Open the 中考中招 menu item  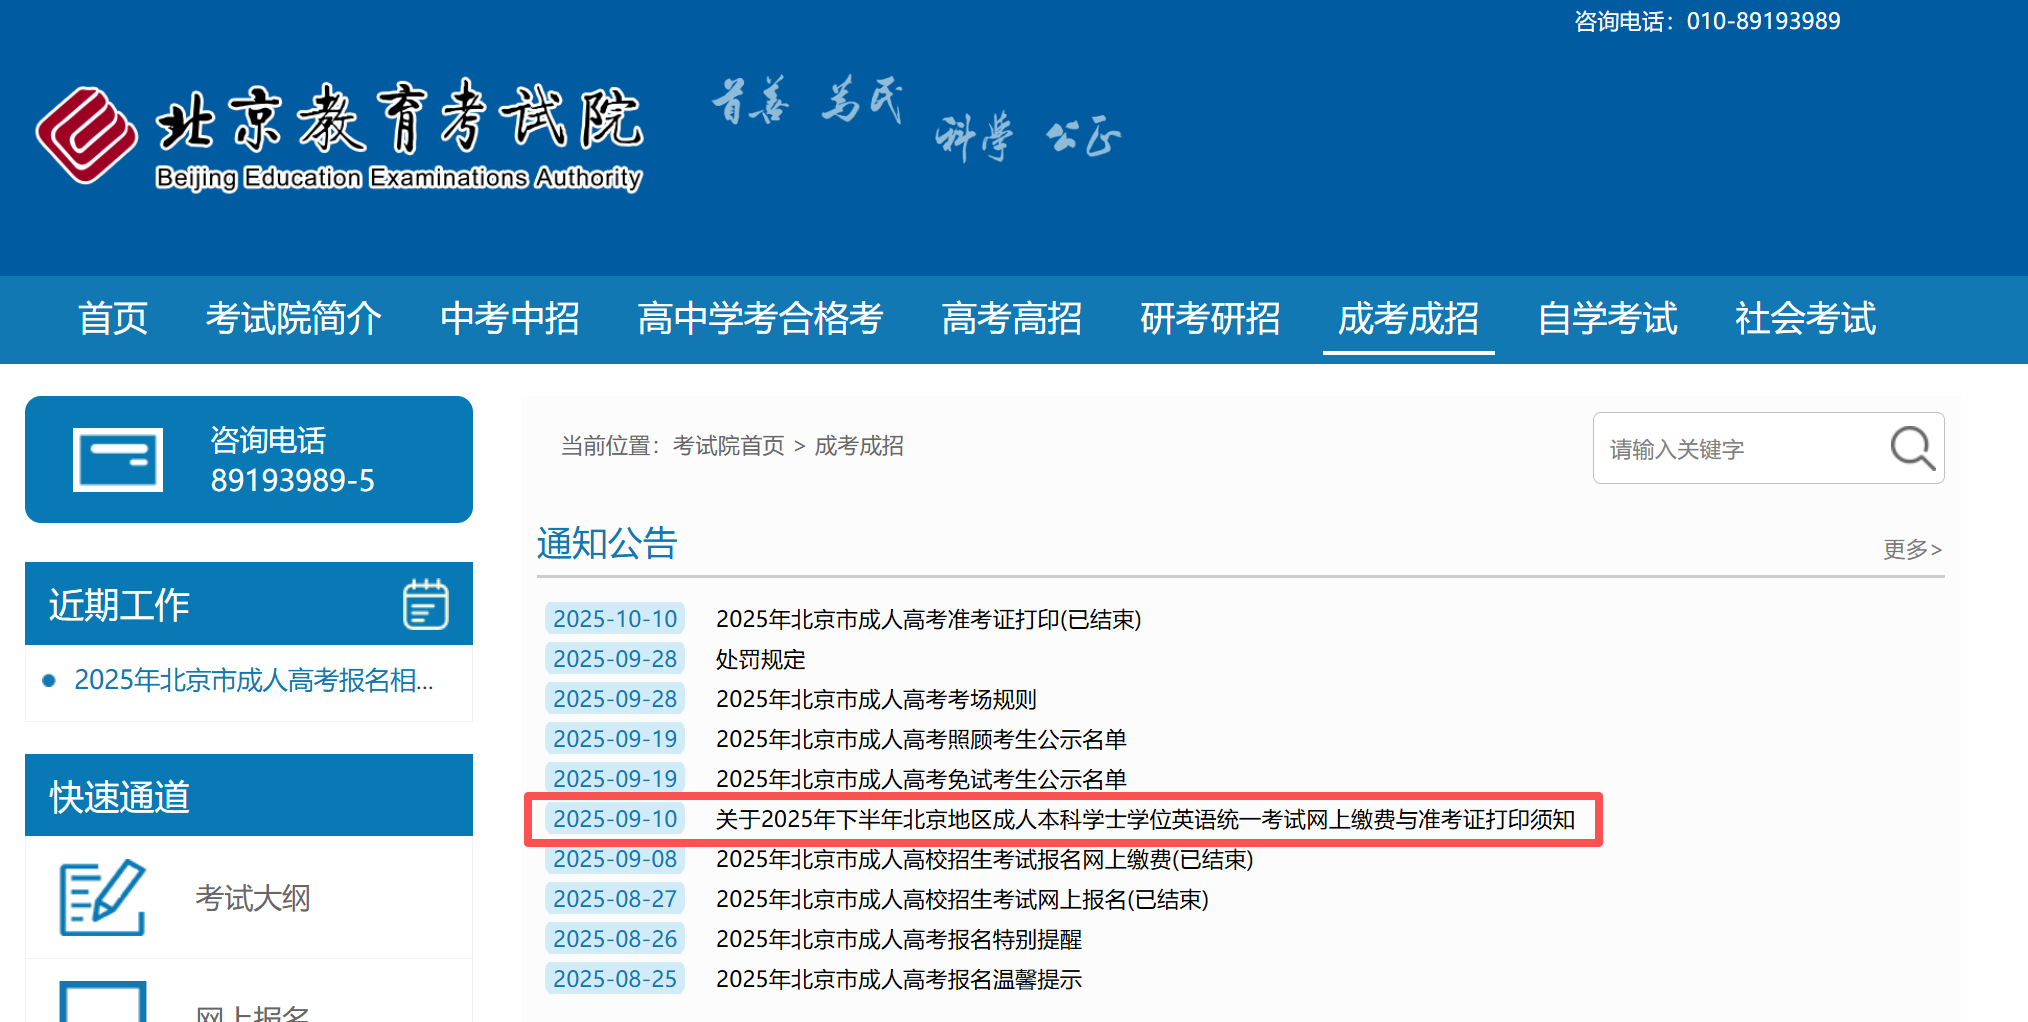[510, 319]
